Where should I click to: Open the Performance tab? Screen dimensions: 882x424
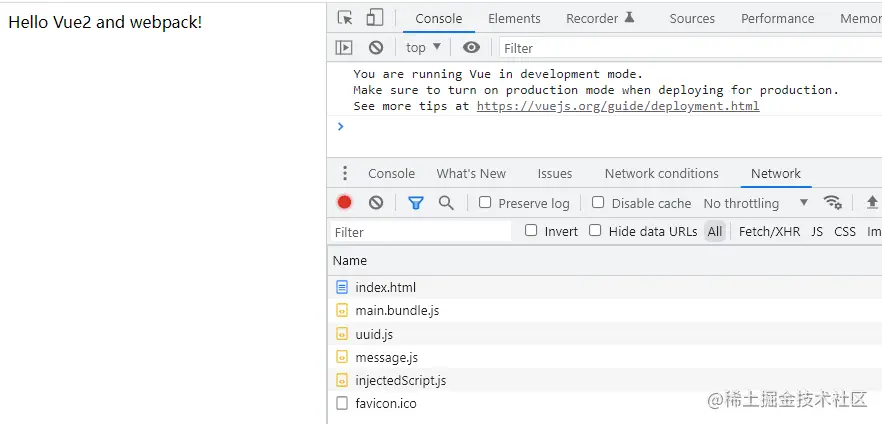777,19
